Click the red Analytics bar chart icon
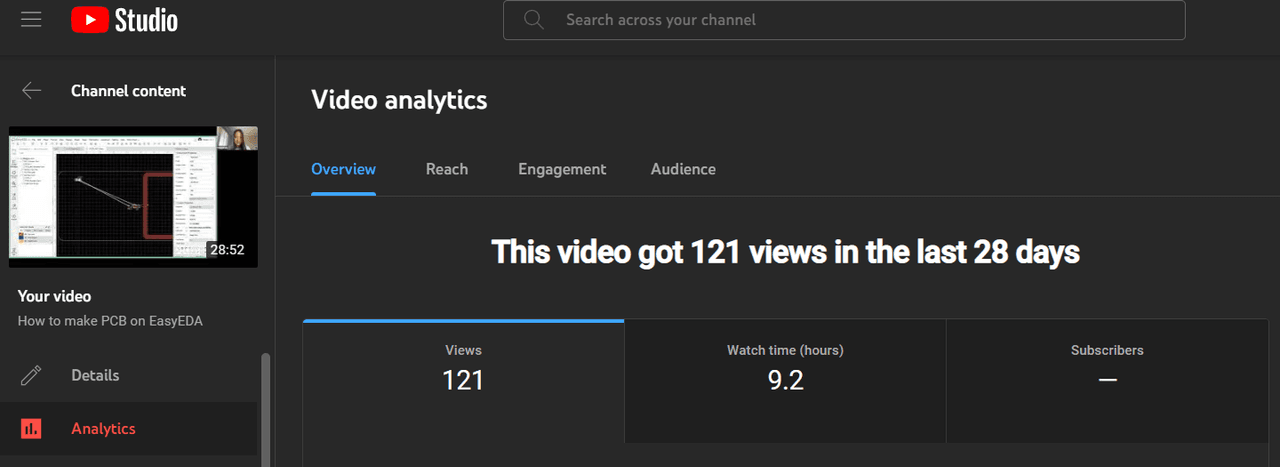1280x467 pixels. tap(32, 429)
